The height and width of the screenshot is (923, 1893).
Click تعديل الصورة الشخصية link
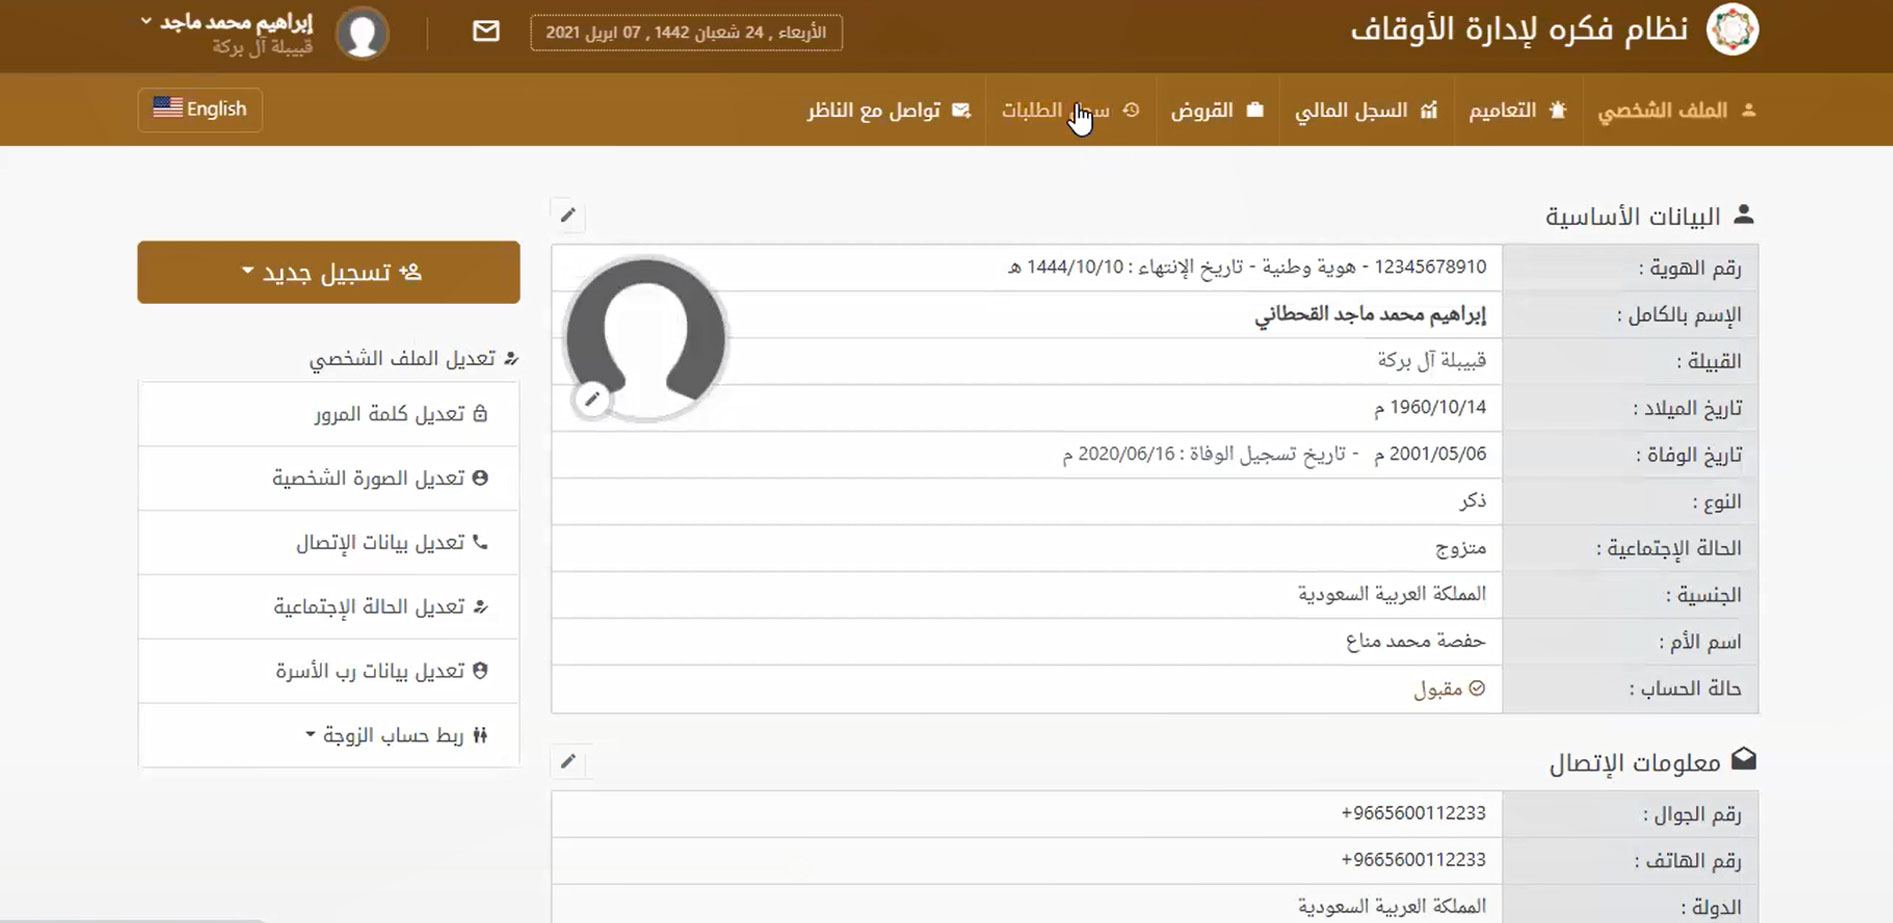[379, 478]
